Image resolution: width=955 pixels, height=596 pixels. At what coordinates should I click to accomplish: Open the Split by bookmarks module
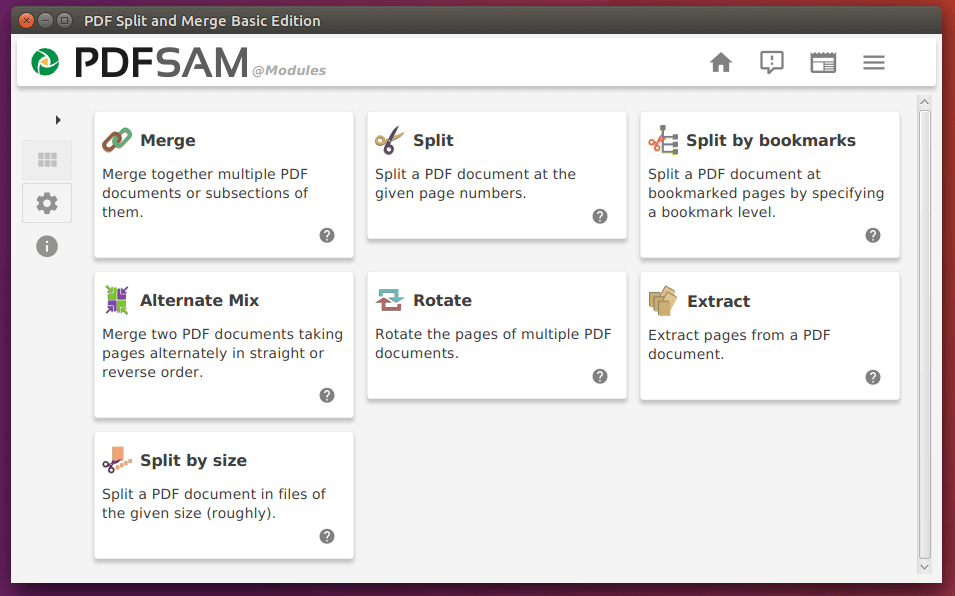[x=770, y=184]
